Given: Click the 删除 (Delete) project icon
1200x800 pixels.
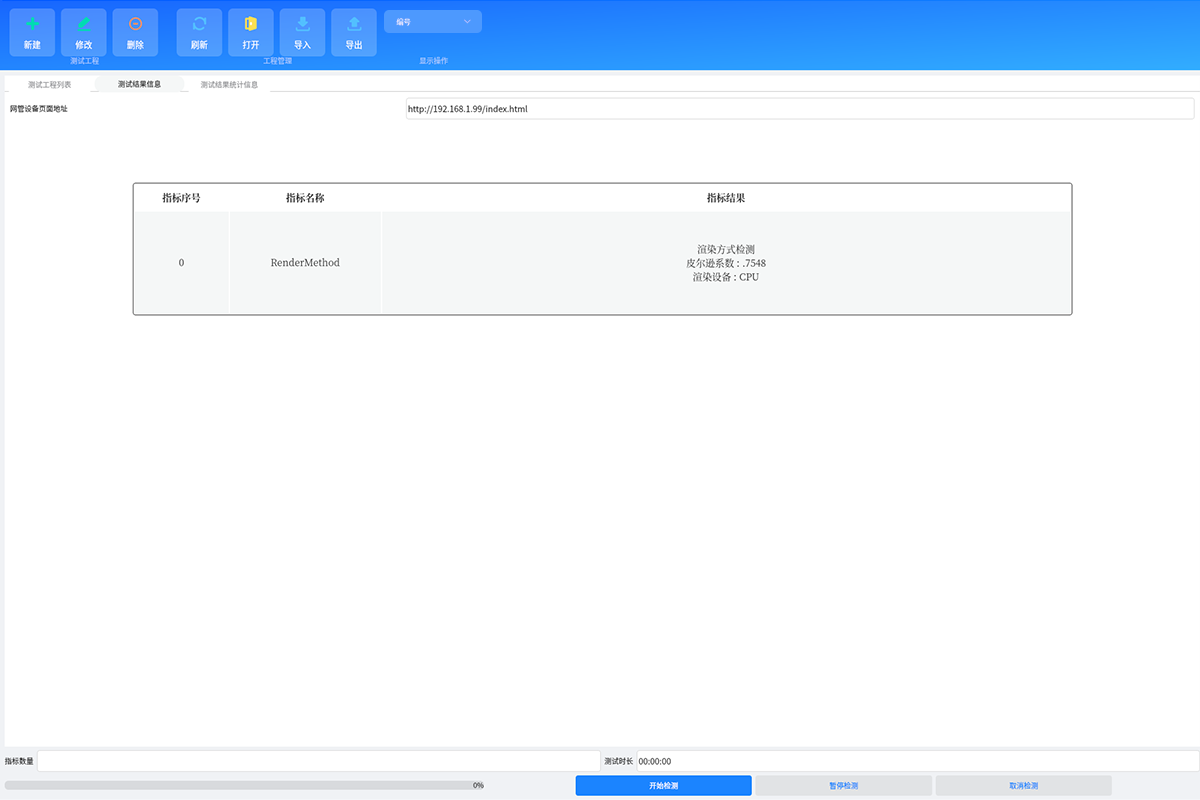Looking at the screenshot, I should (135, 32).
